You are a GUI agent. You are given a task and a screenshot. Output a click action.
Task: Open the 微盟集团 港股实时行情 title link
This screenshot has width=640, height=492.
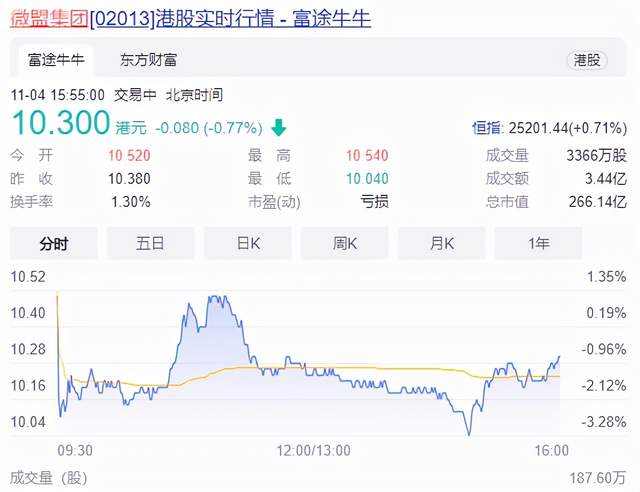[x=190, y=19]
